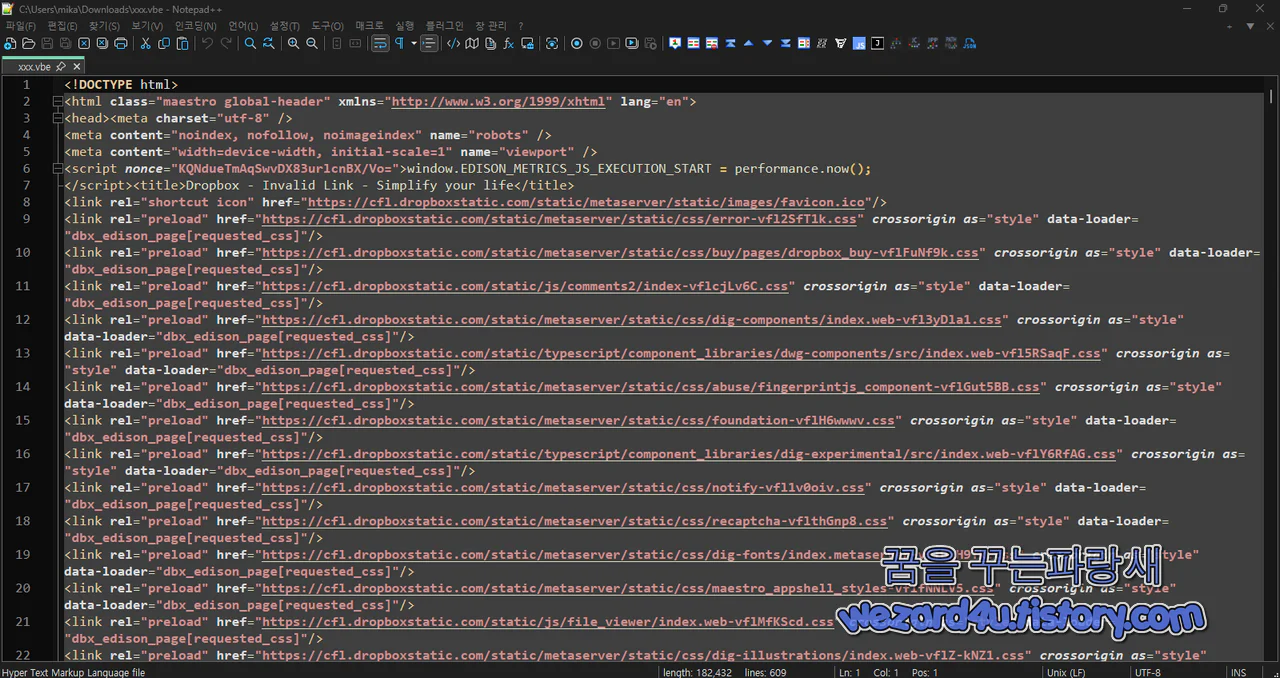
Task: Open the Replace dialog icon
Action: [x=269, y=44]
